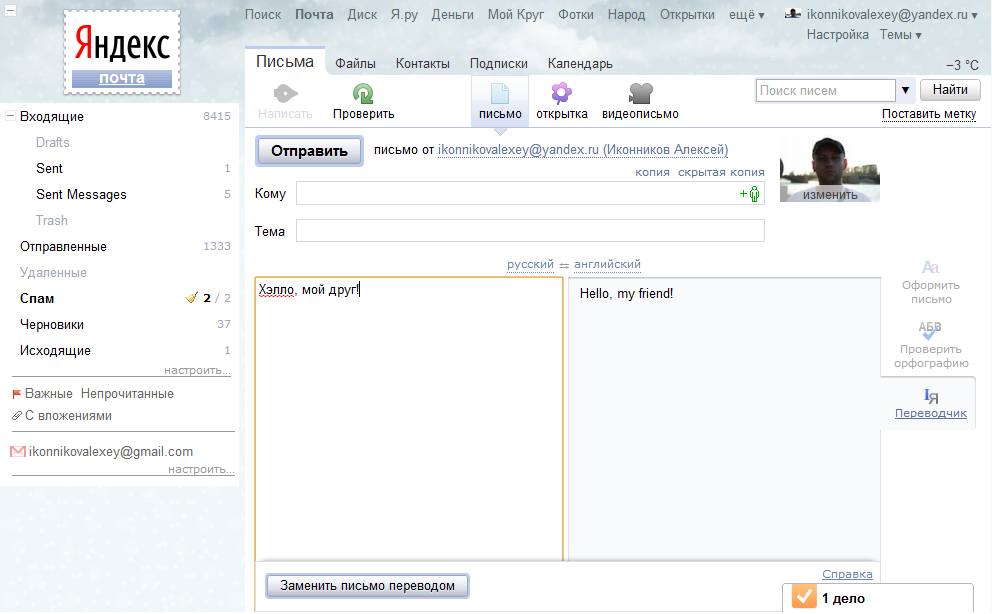
Task: Add a скрытая копия field
Action: (721, 173)
